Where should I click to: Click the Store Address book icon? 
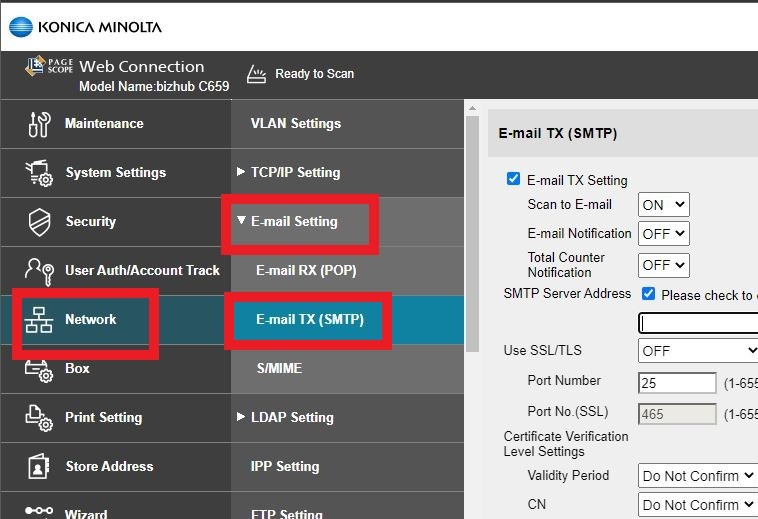(x=38, y=467)
